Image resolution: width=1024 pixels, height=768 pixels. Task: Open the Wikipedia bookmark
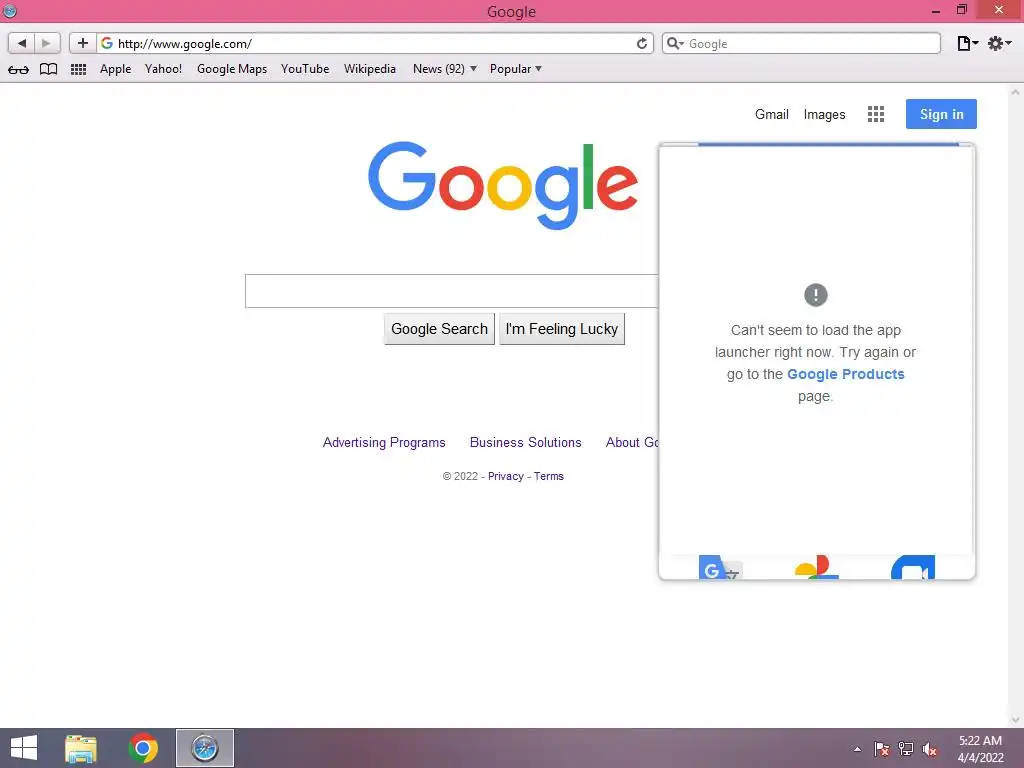pyautogui.click(x=370, y=69)
